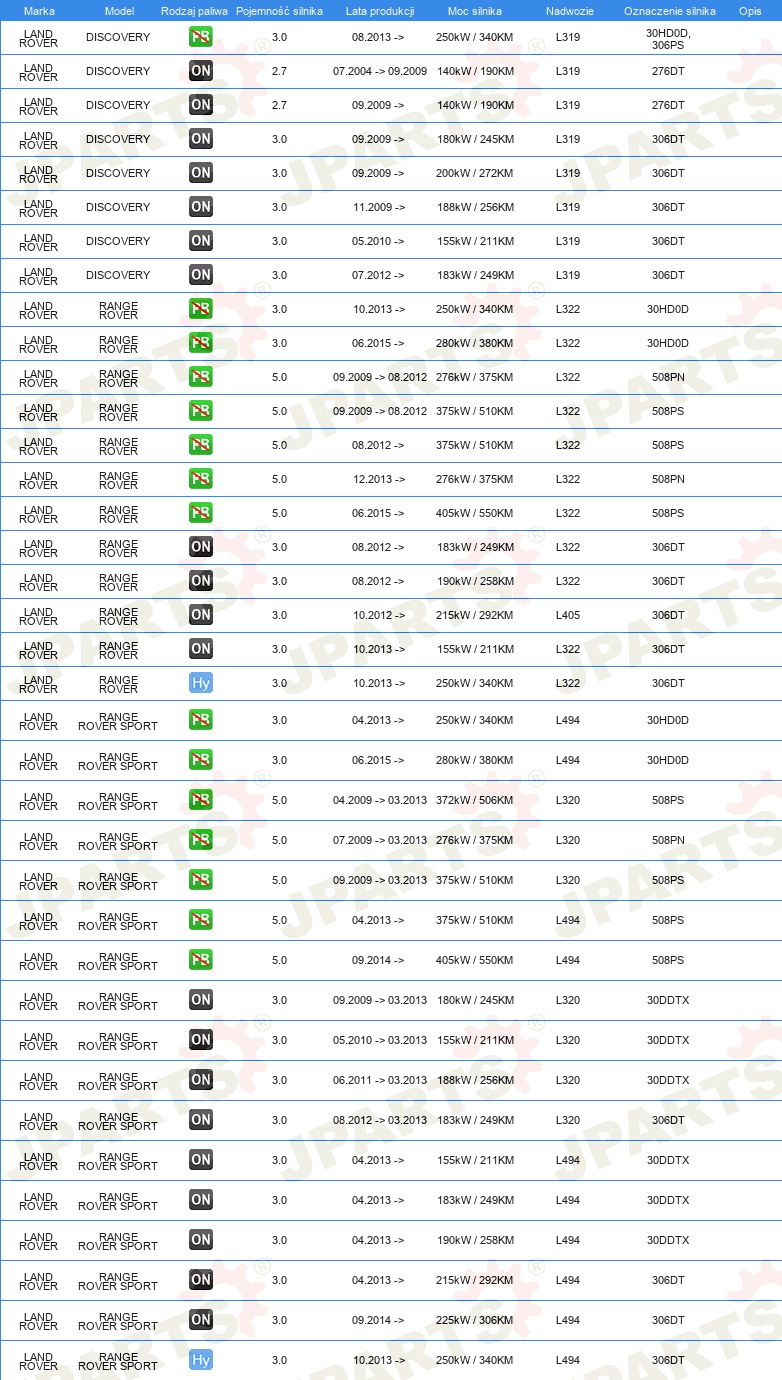The width and height of the screenshot is (782, 1380).
Task: Click diesel icon in Discovery 180kW / 245KM row
Action: [x=201, y=139]
